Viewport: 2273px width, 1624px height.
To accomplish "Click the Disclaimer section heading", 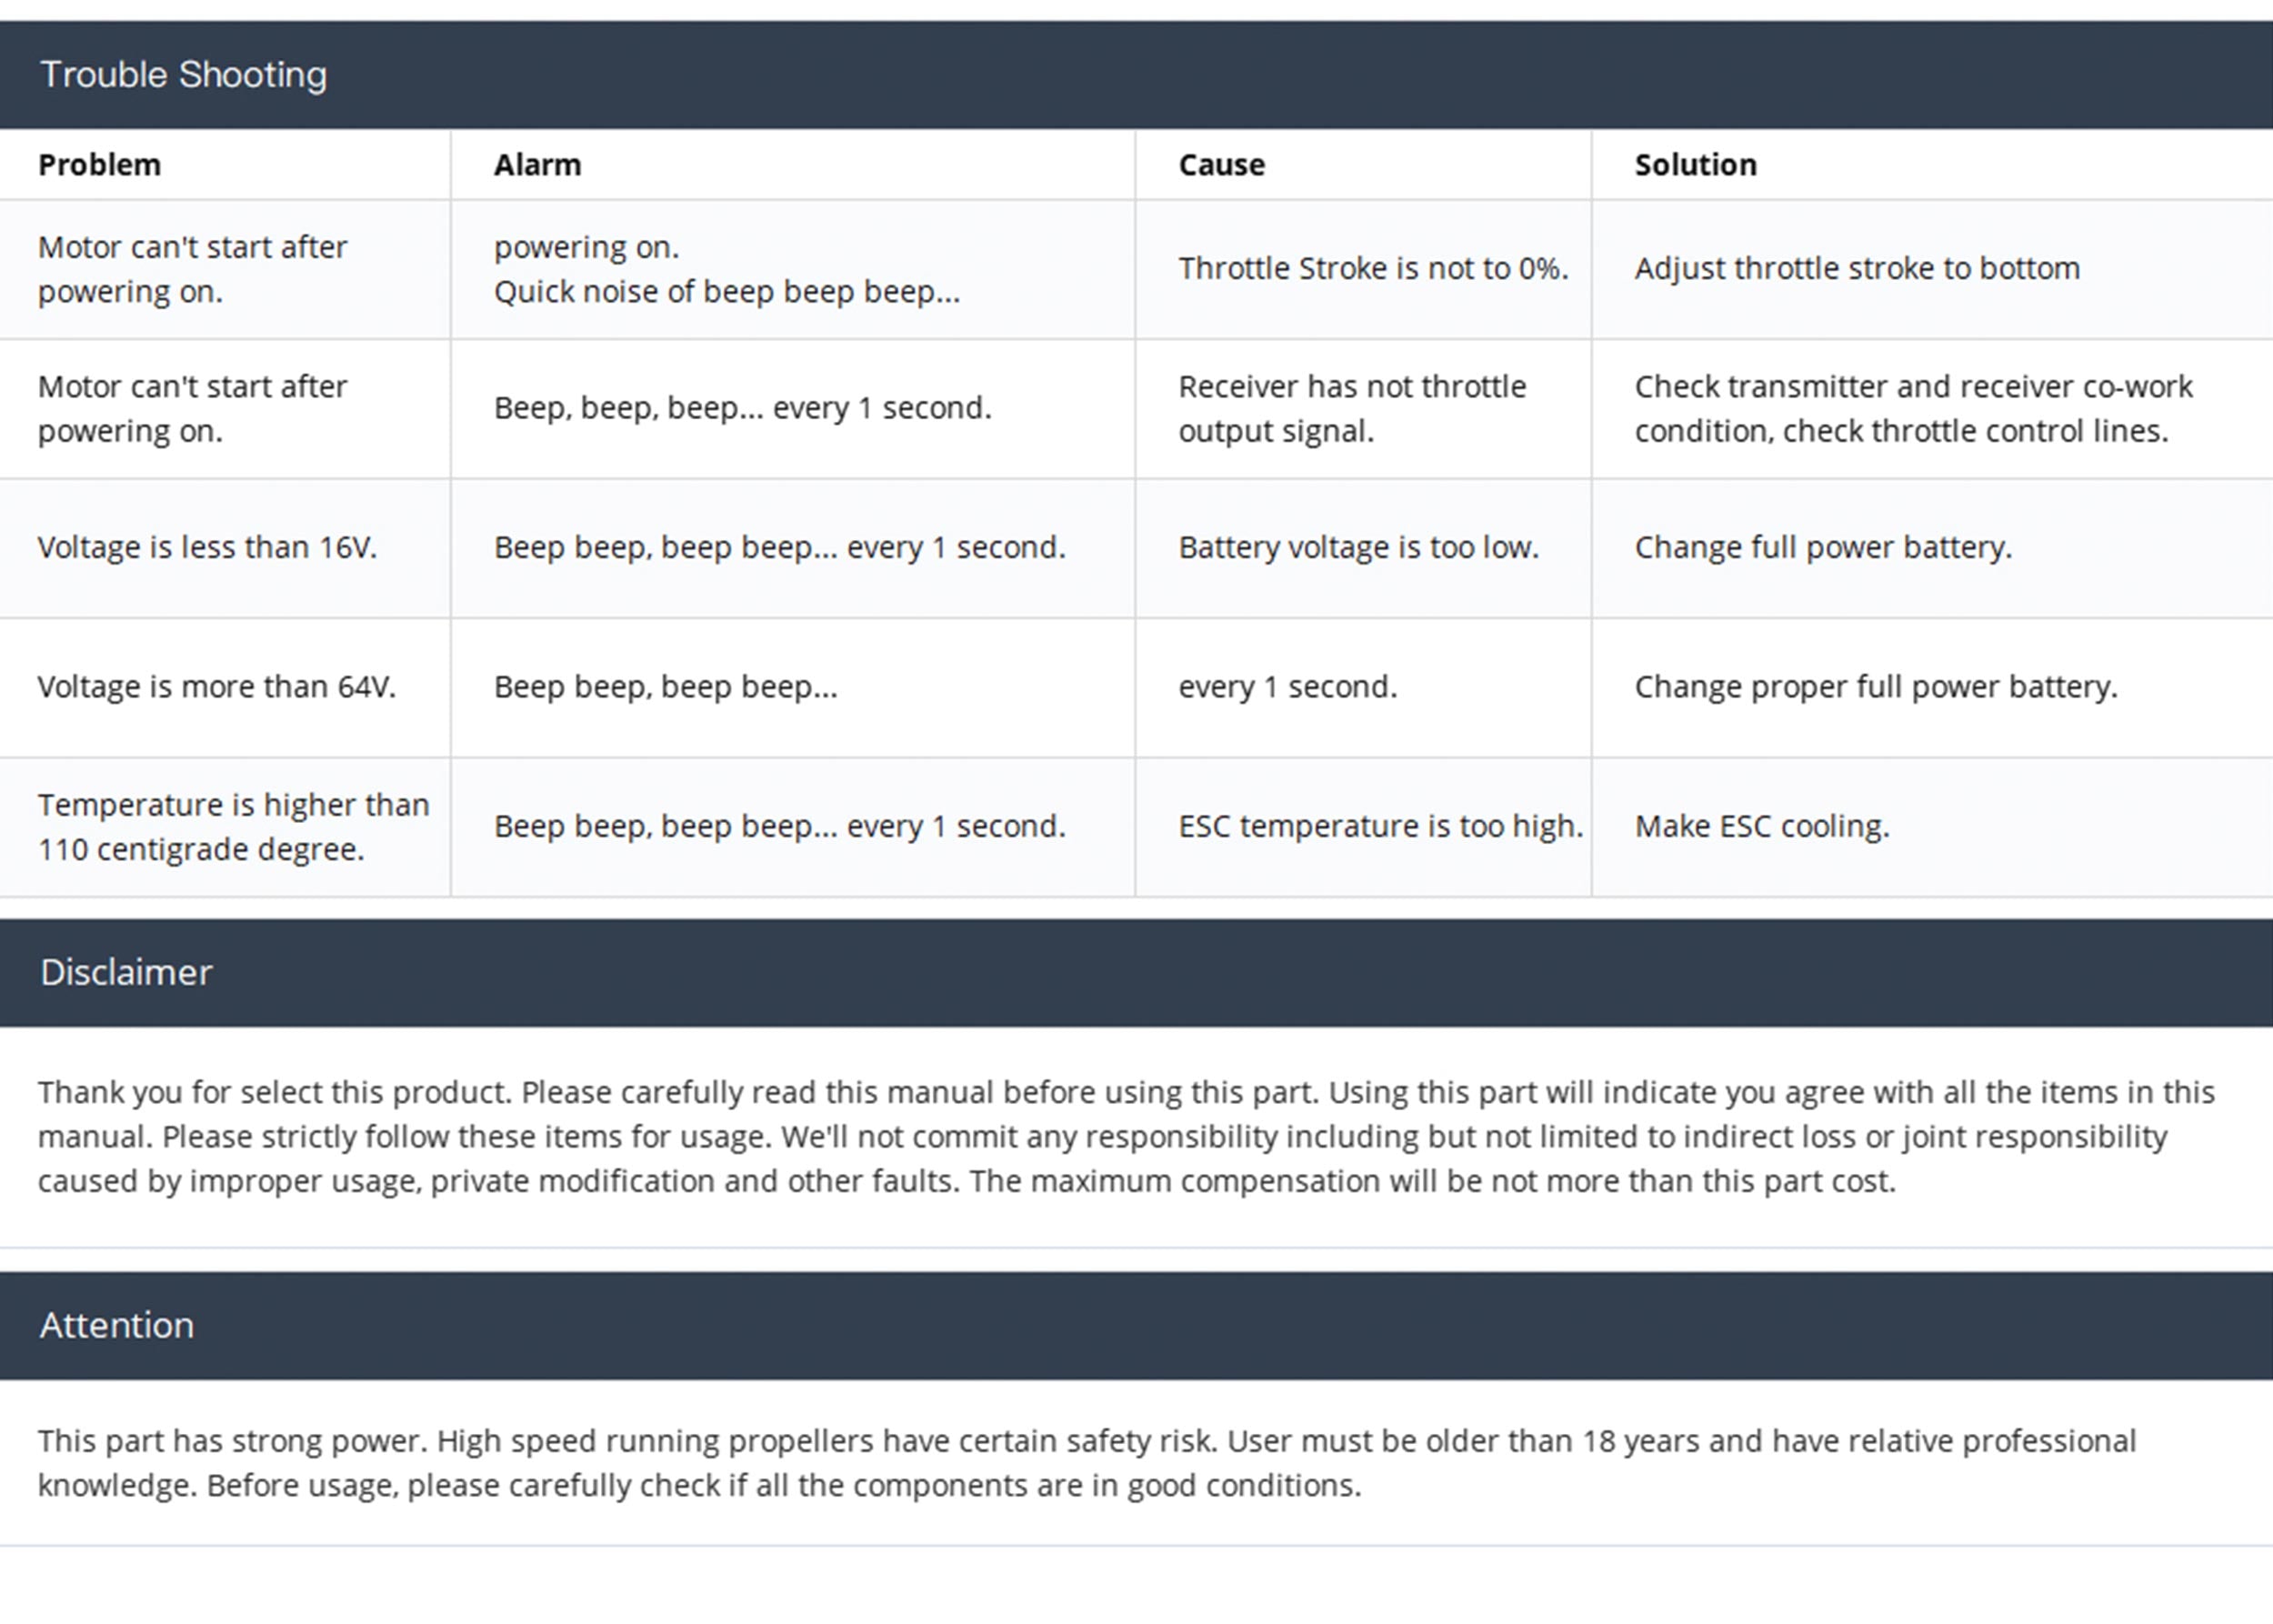I will [x=126, y=973].
